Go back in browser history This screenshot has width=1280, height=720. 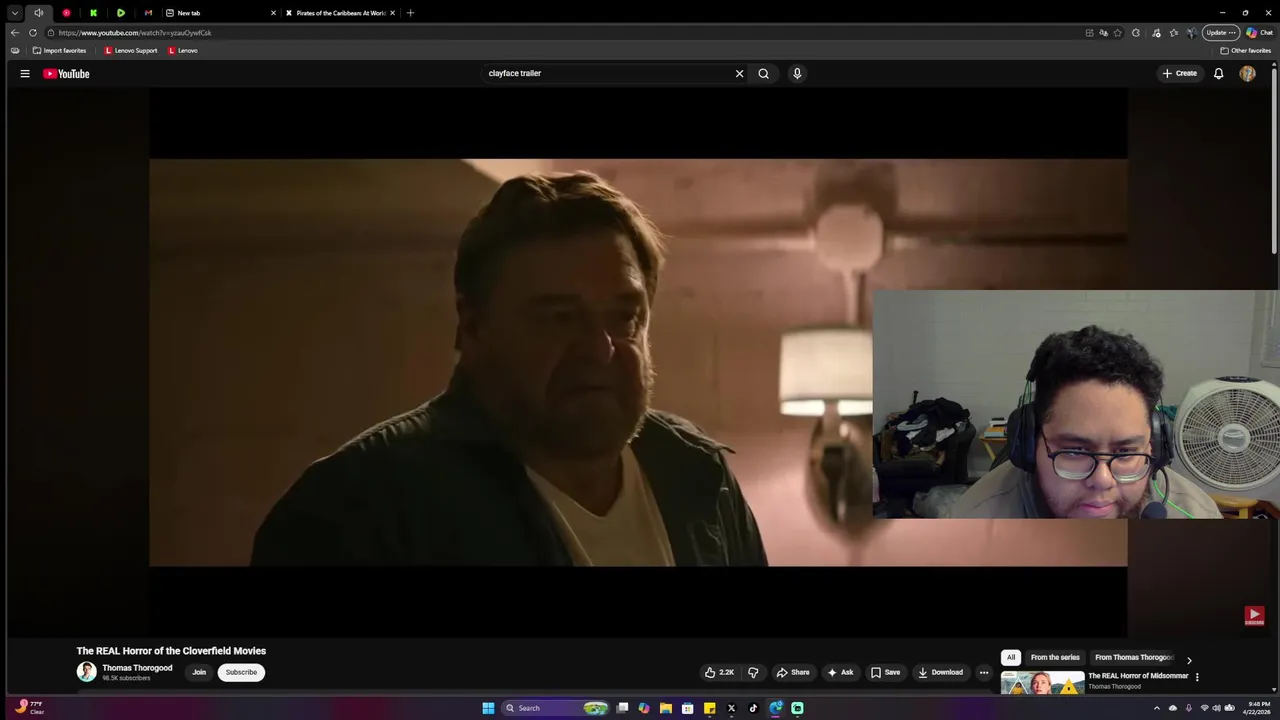14,32
